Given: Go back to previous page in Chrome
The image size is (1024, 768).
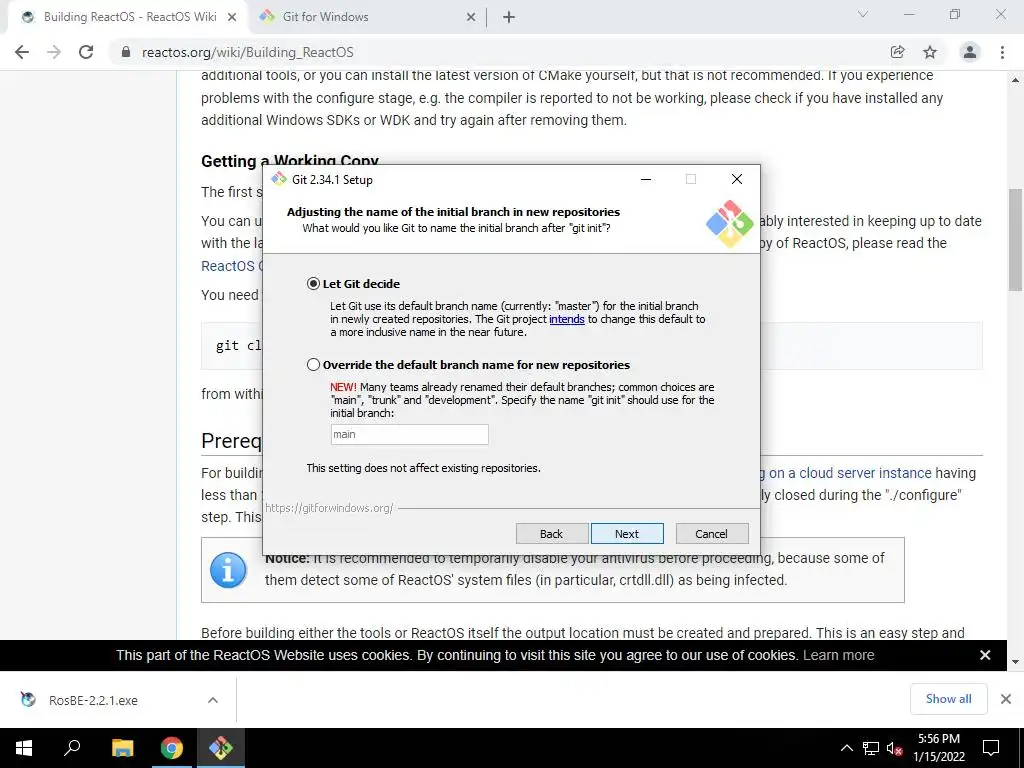Looking at the screenshot, I should (22, 52).
